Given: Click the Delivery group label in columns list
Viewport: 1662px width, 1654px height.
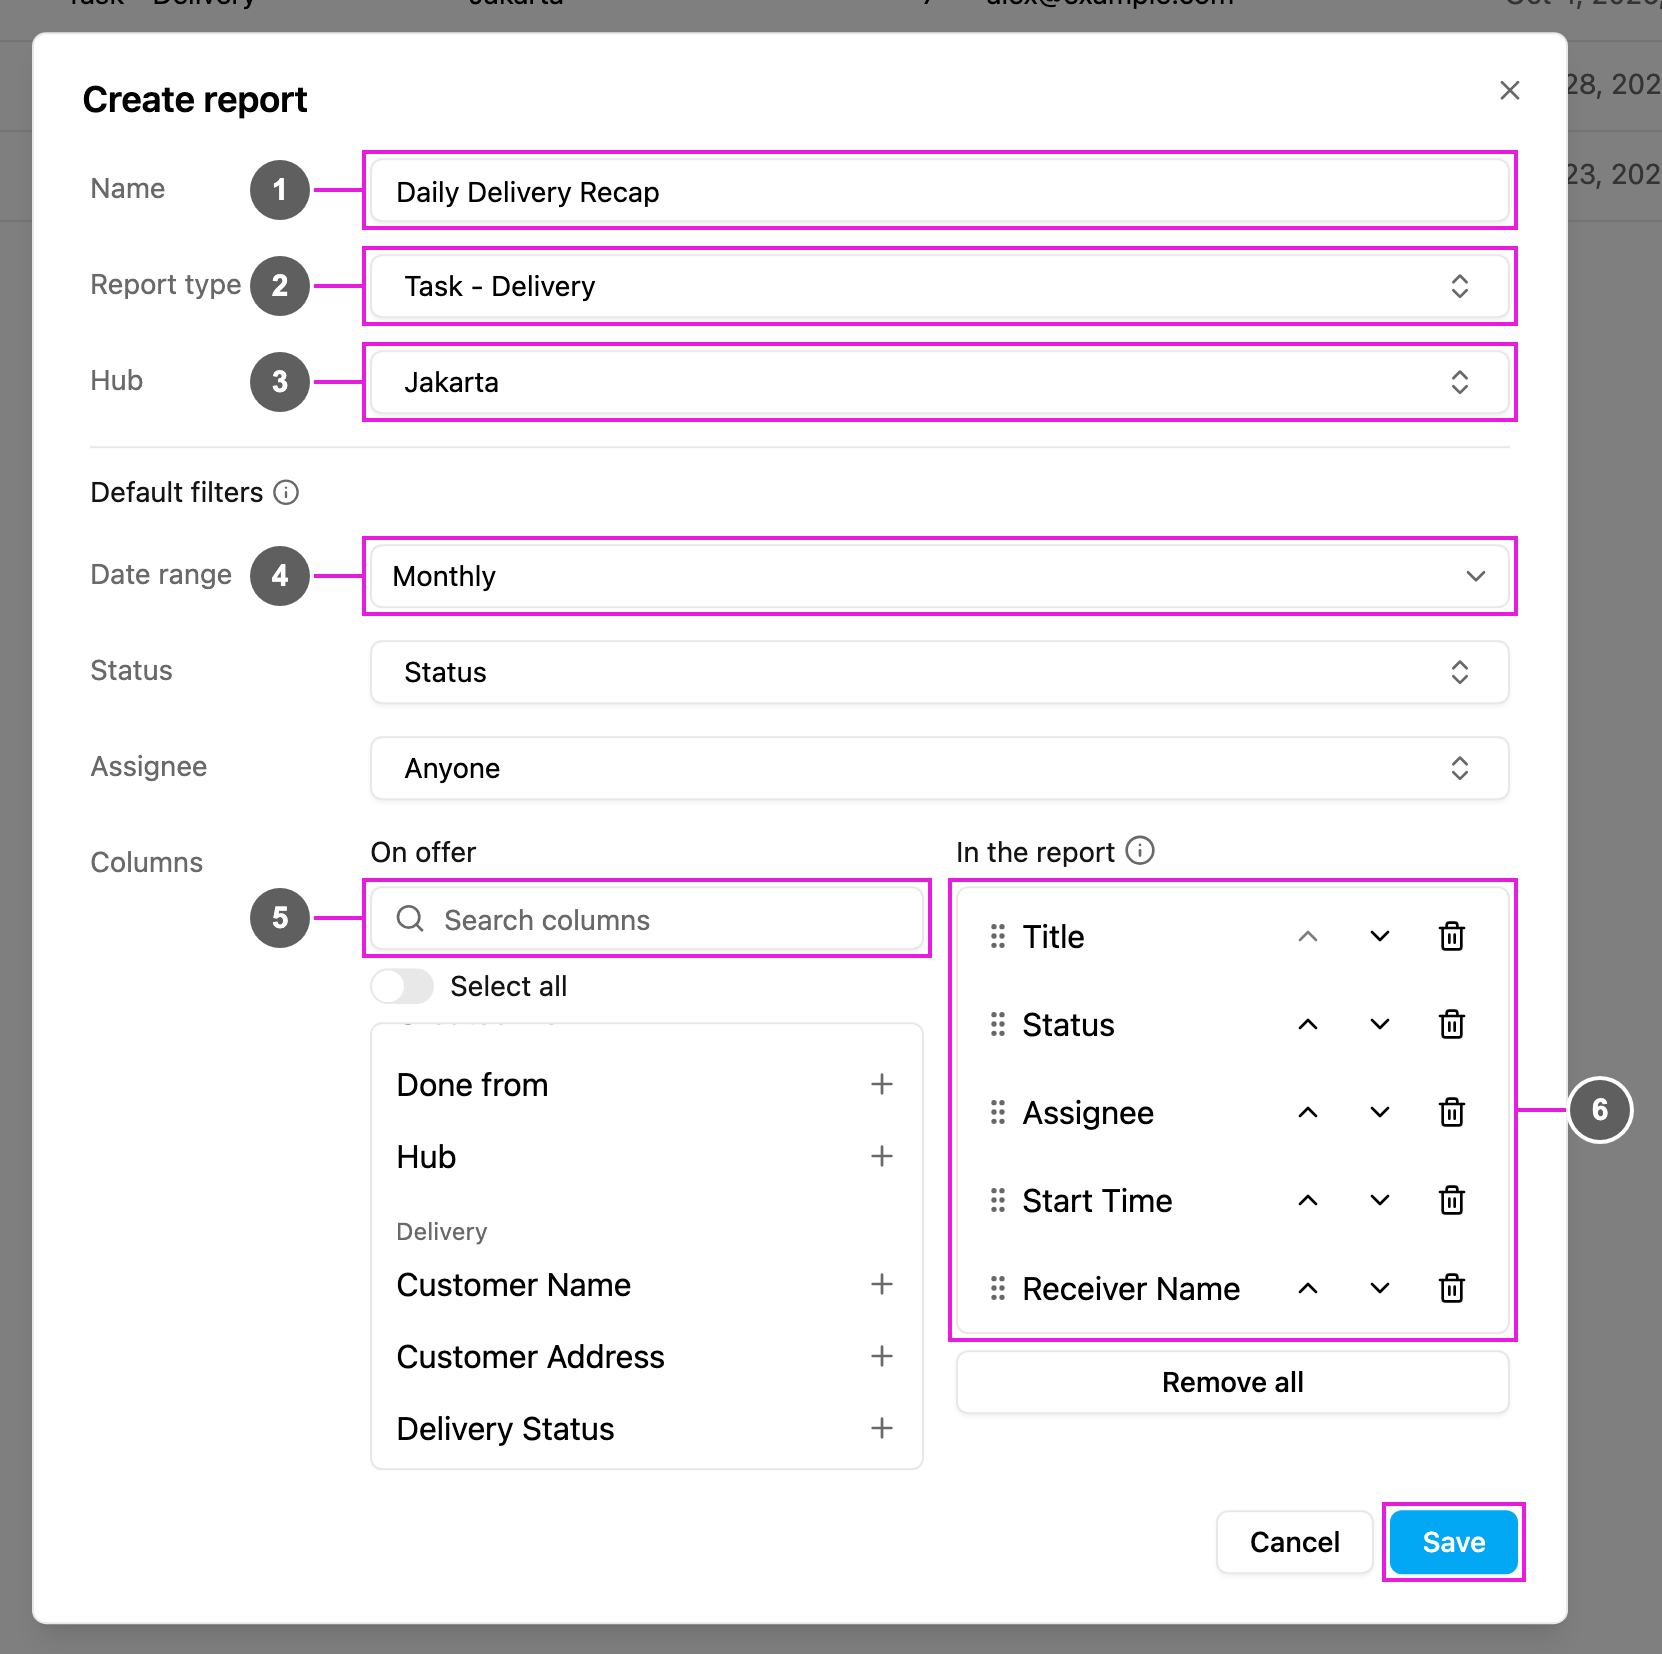Looking at the screenshot, I should tap(442, 1232).
